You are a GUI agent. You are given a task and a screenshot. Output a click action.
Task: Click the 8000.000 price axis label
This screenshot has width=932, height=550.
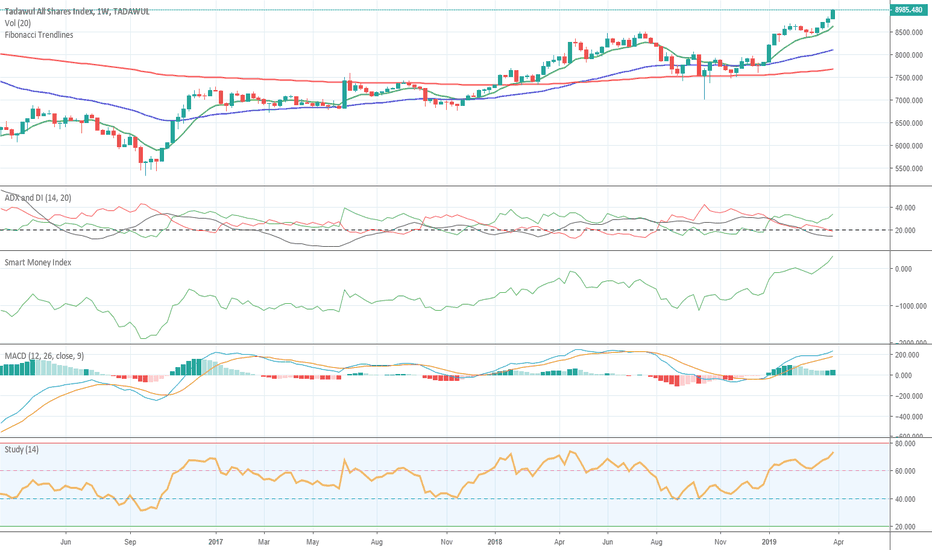[909, 55]
